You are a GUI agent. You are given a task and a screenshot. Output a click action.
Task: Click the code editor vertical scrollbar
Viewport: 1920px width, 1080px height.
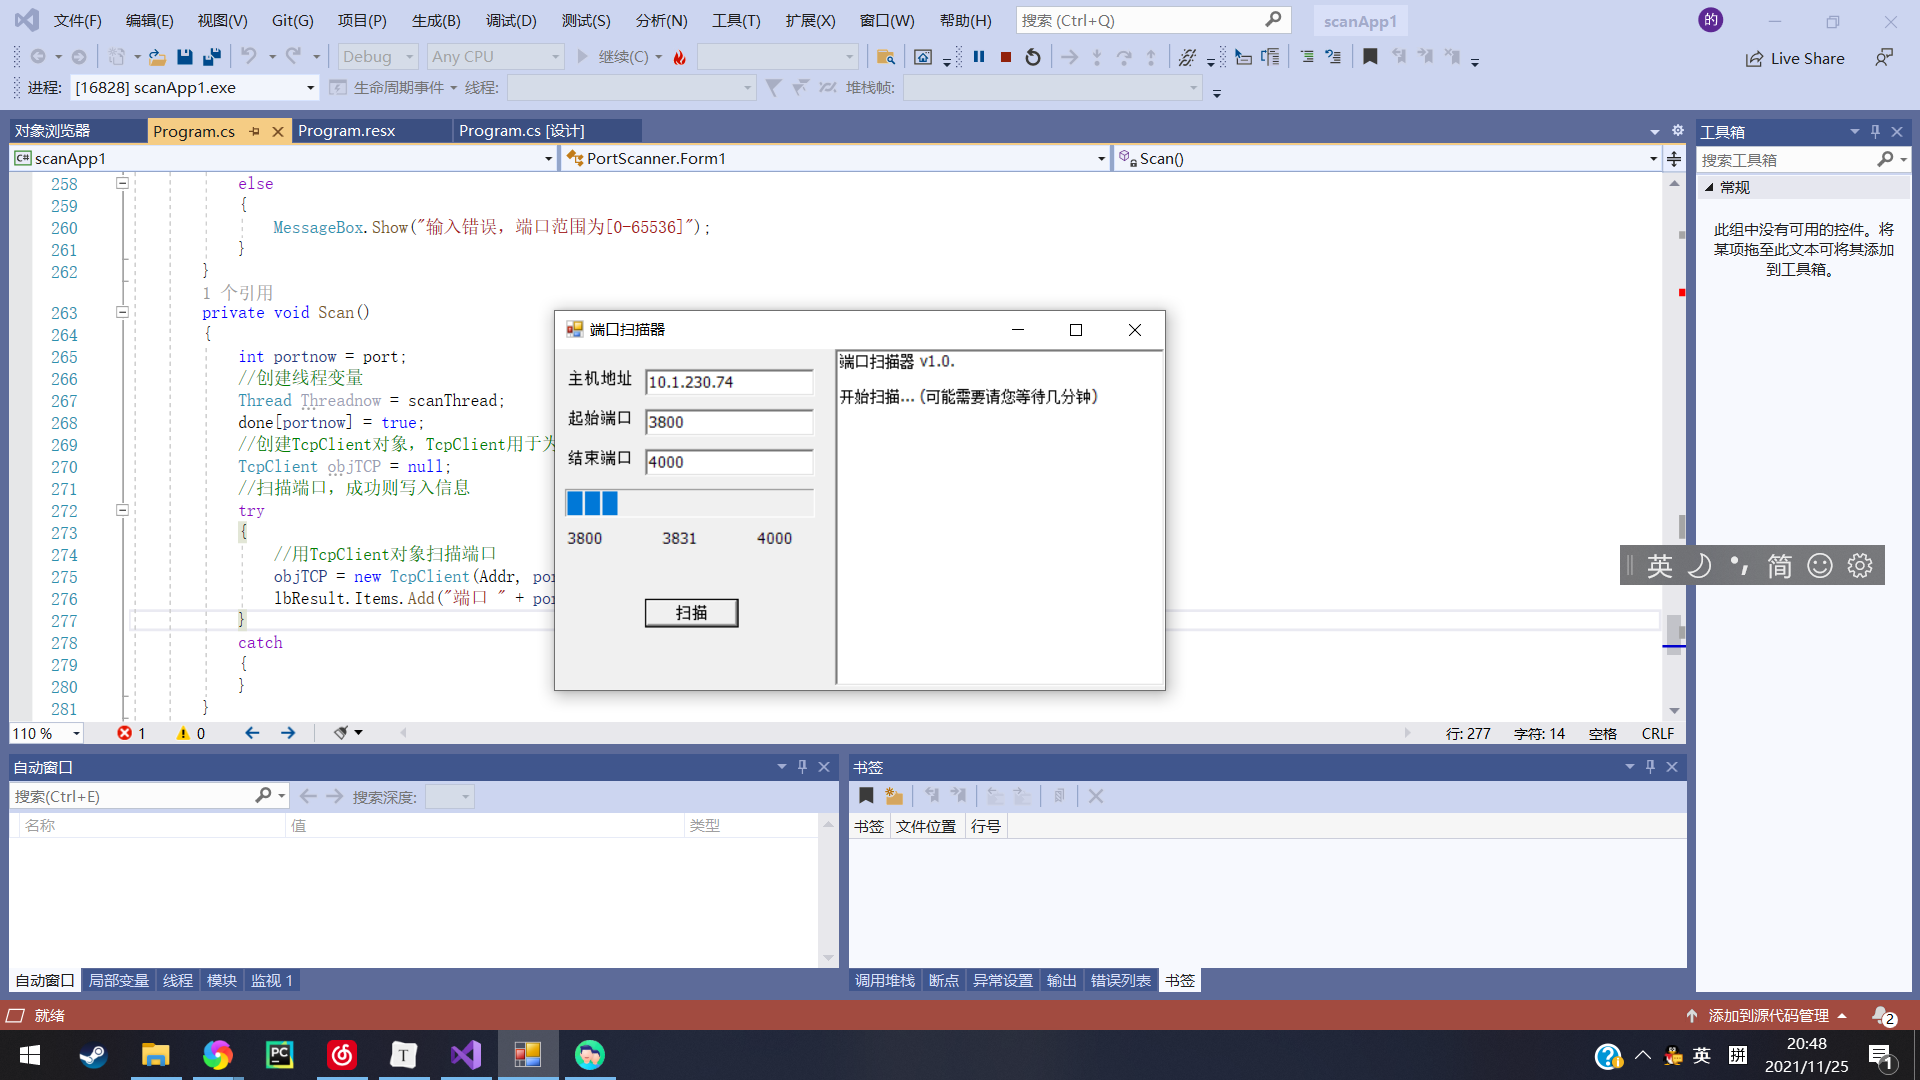1675,448
